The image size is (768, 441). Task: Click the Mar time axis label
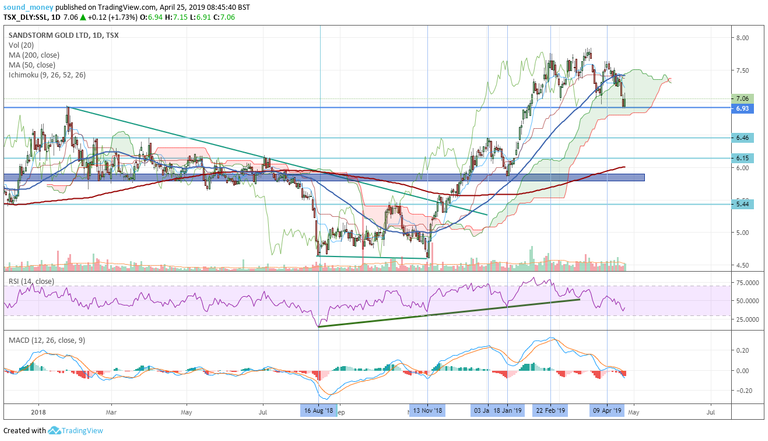111,412
